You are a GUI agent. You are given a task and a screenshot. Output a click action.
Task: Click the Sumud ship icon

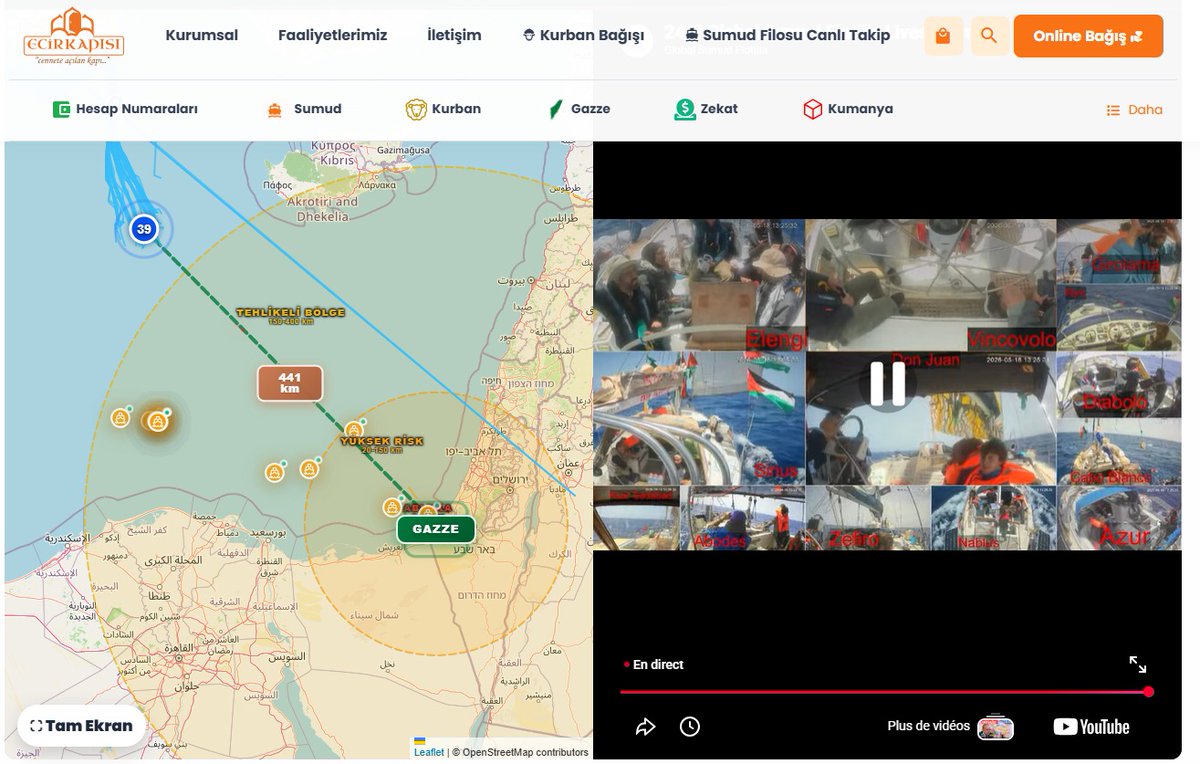275,110
